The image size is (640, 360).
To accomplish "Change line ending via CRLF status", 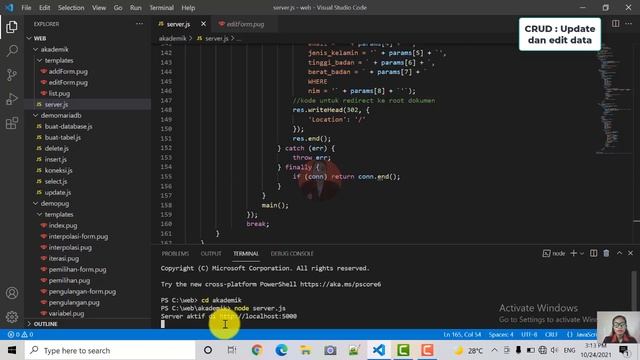I will coord(551,334).
